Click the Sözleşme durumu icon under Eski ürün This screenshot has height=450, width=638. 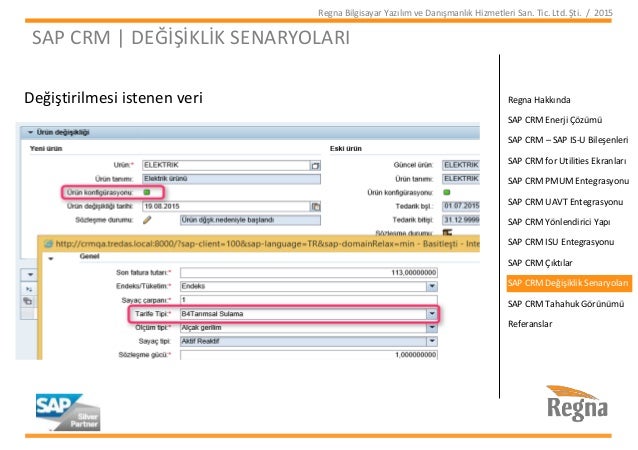(x=447, y=233)
